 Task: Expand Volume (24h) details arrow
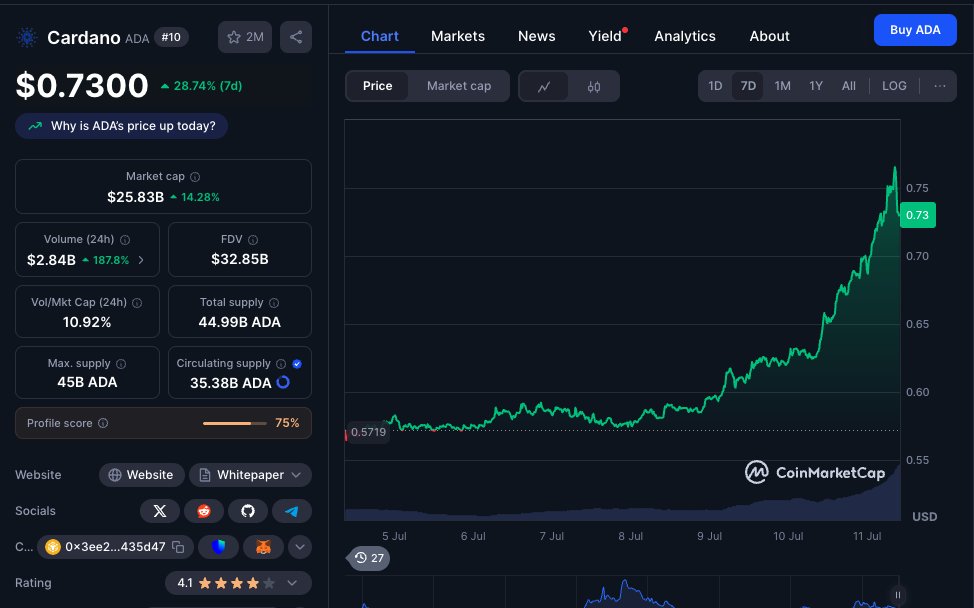141,260
